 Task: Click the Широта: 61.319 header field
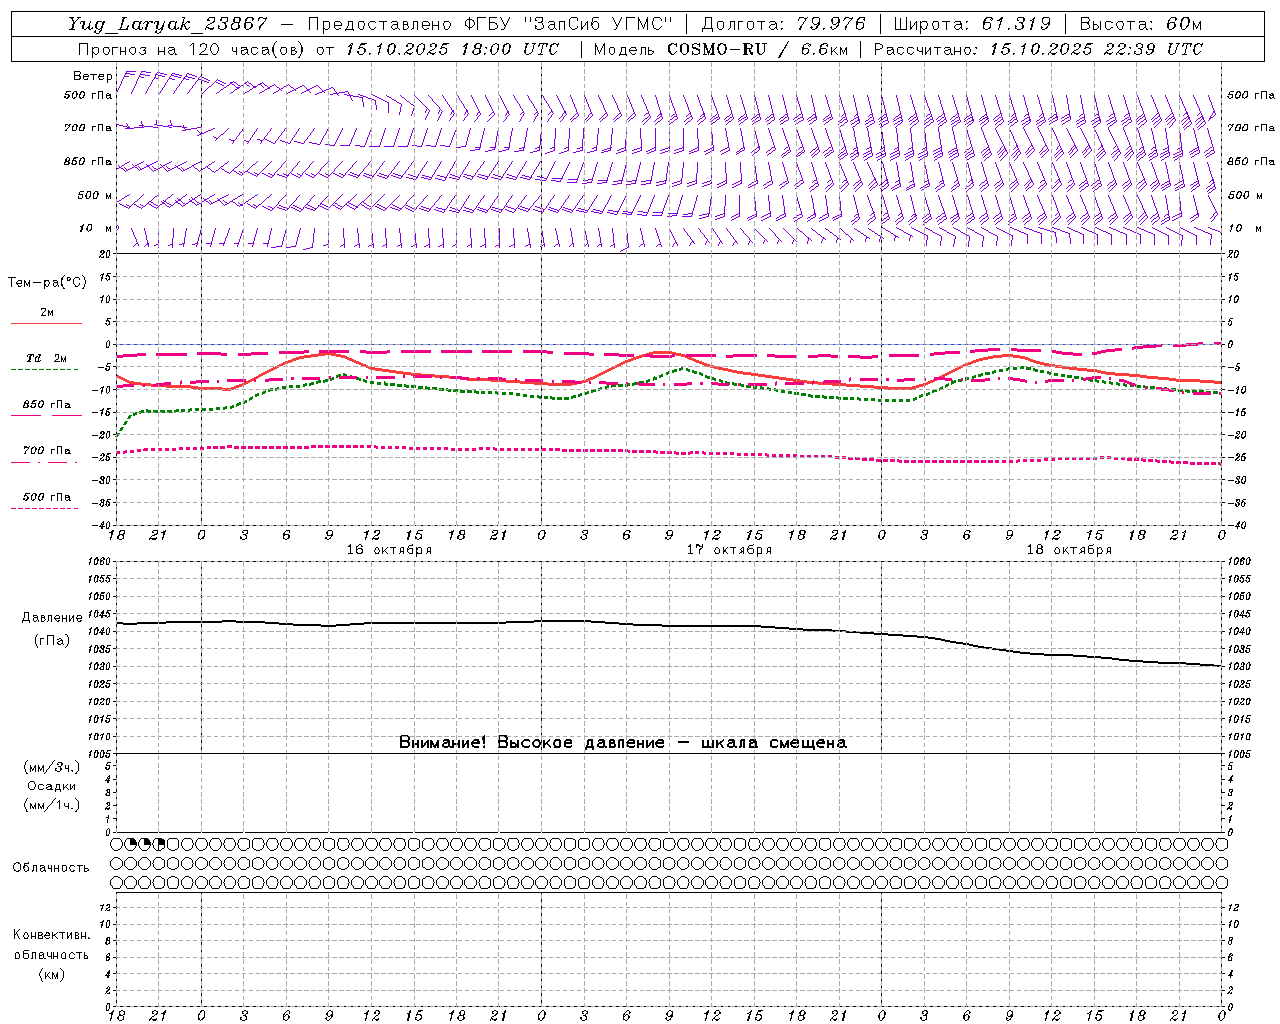coord(972,24)
